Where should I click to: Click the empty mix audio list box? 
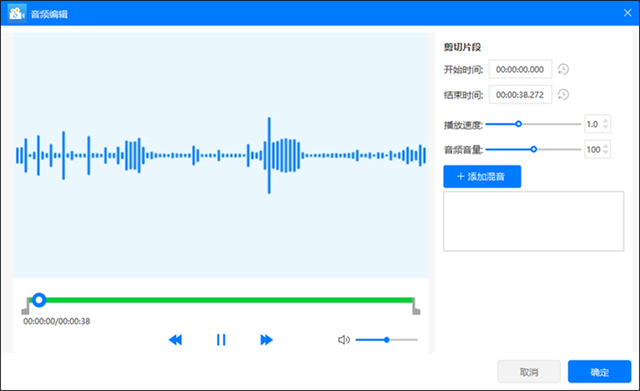pos(533,221)
